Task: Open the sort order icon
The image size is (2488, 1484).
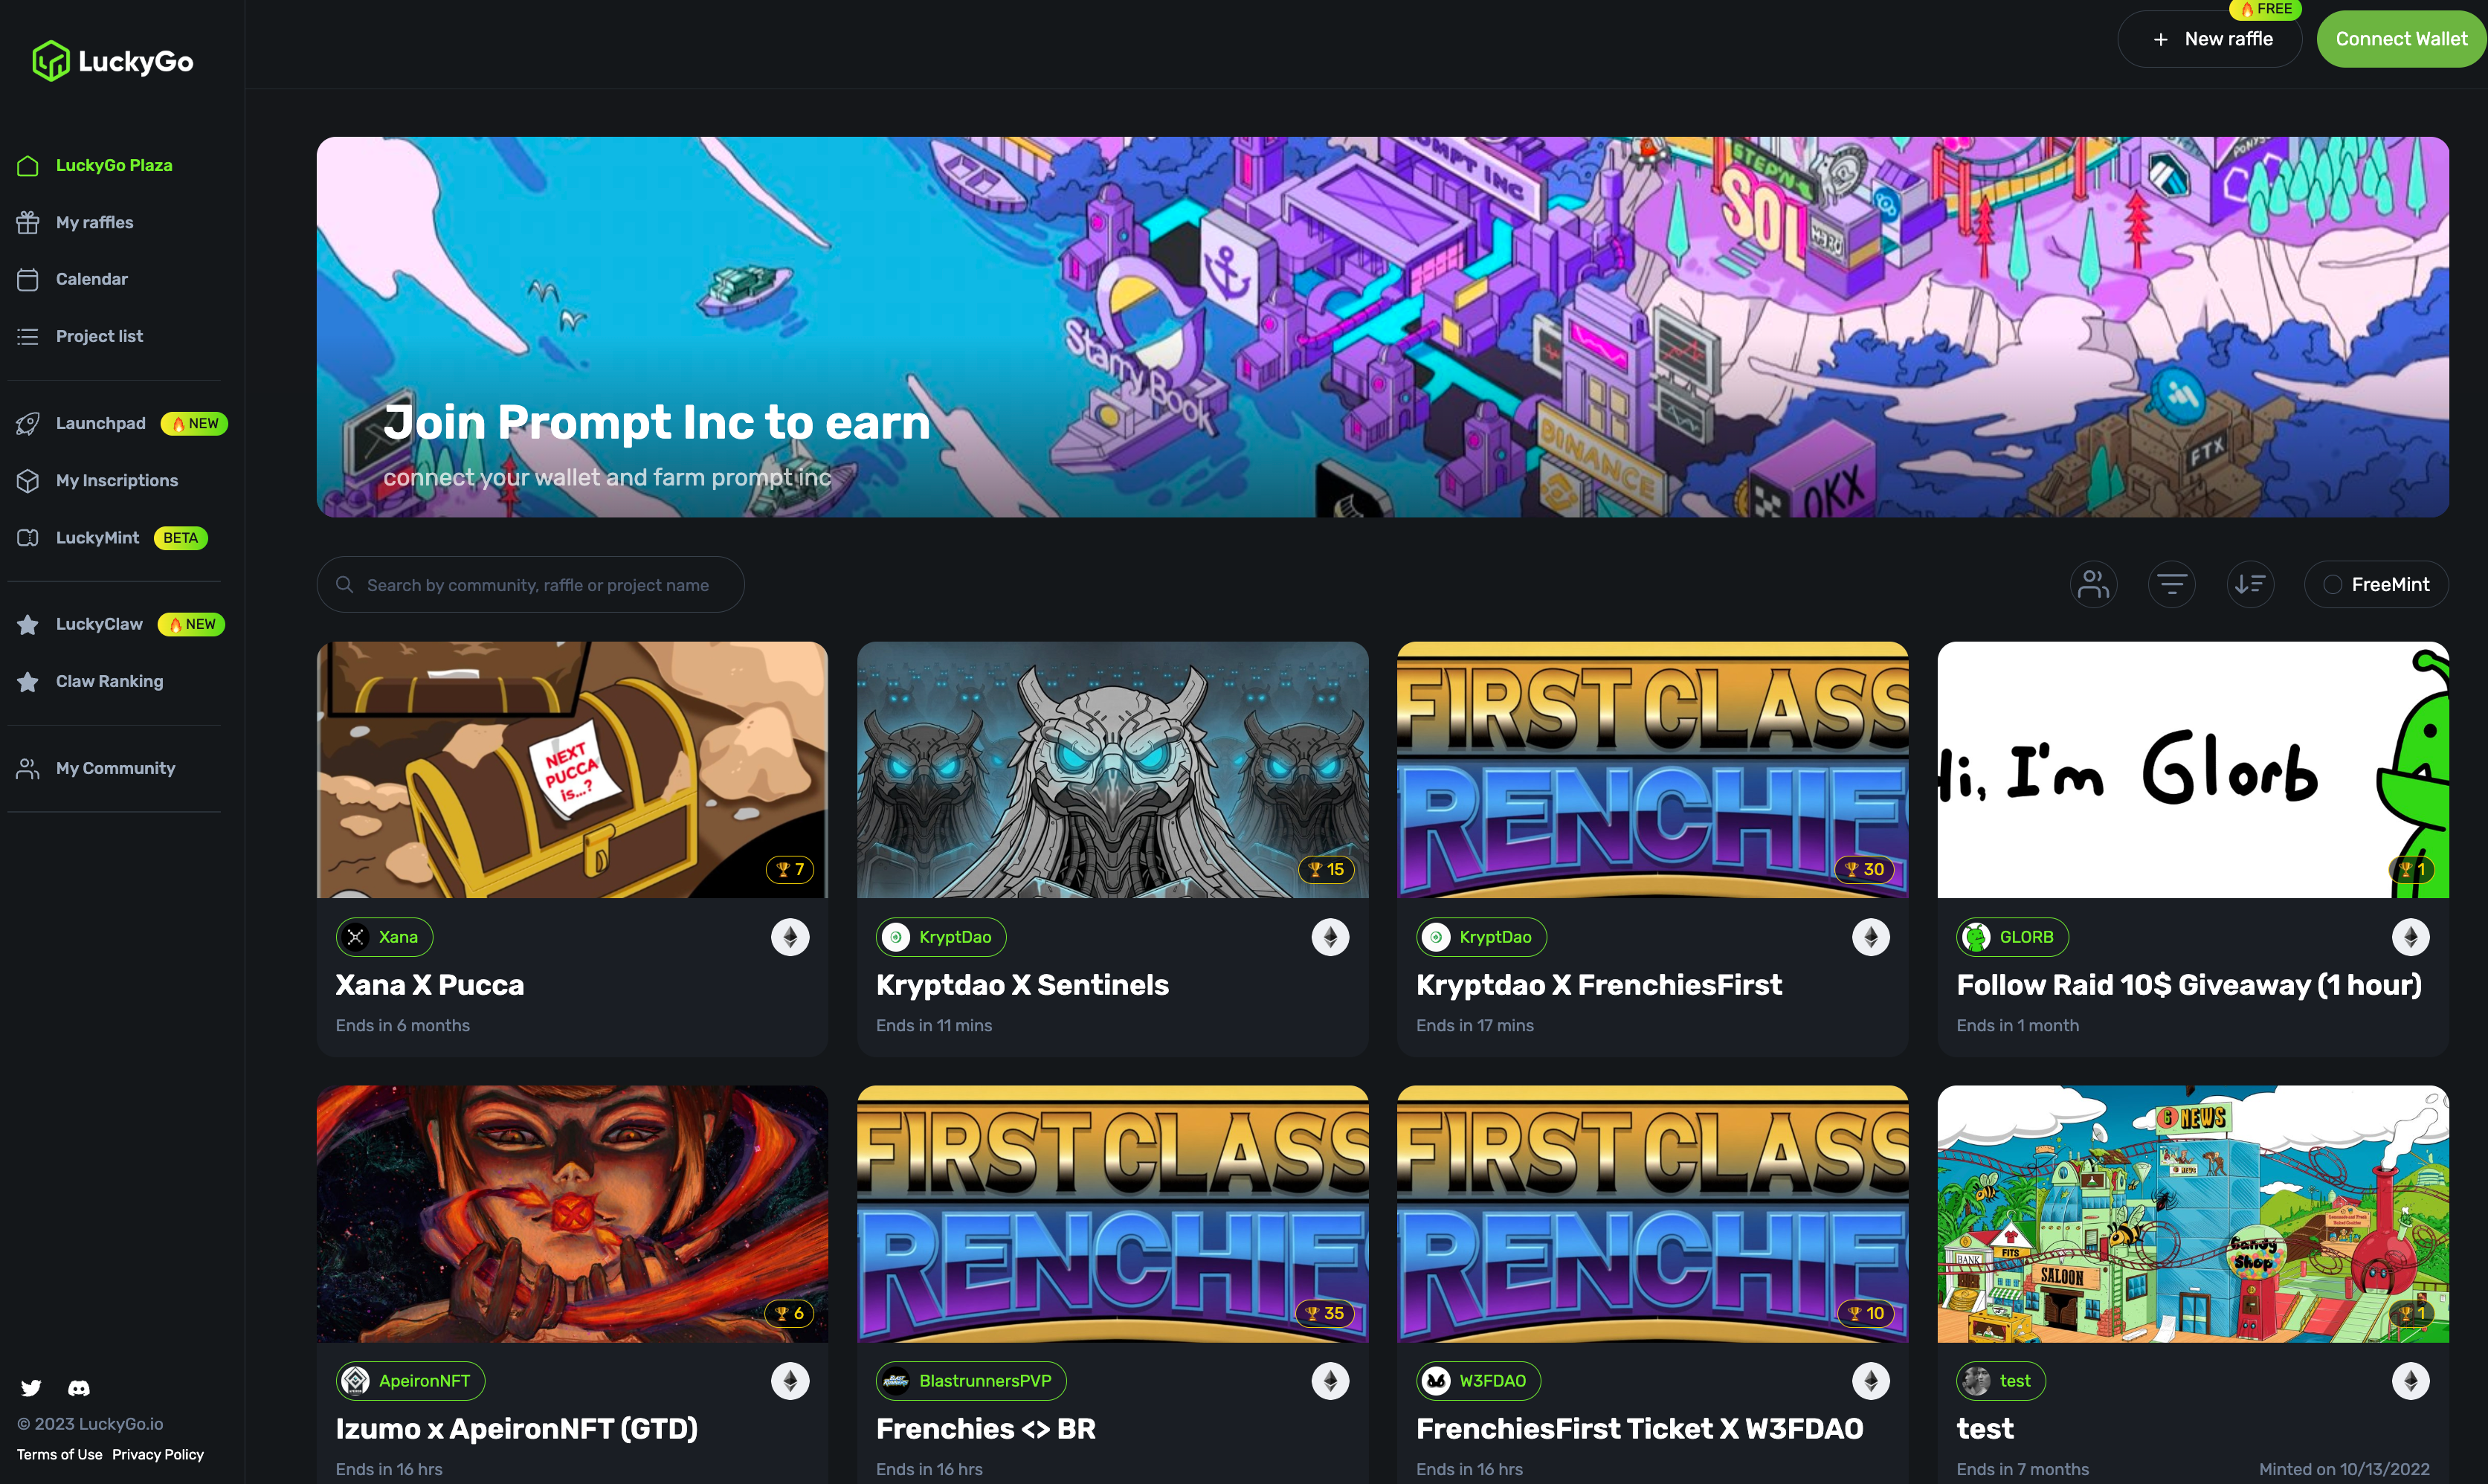Action: (x=2250, y=584)
